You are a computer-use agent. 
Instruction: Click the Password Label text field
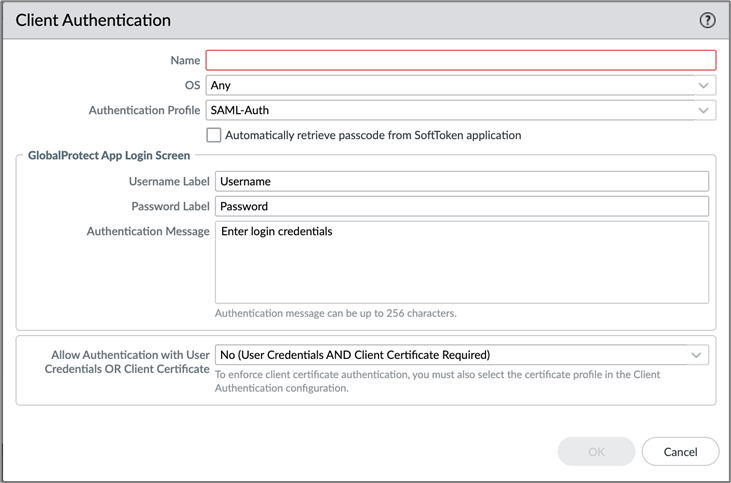[461, 206]
